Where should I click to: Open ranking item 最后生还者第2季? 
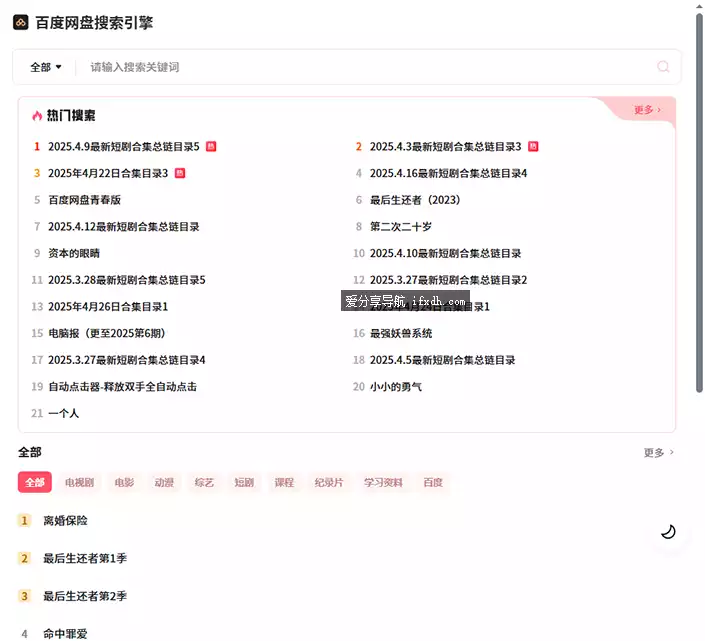tap(85, 596)
